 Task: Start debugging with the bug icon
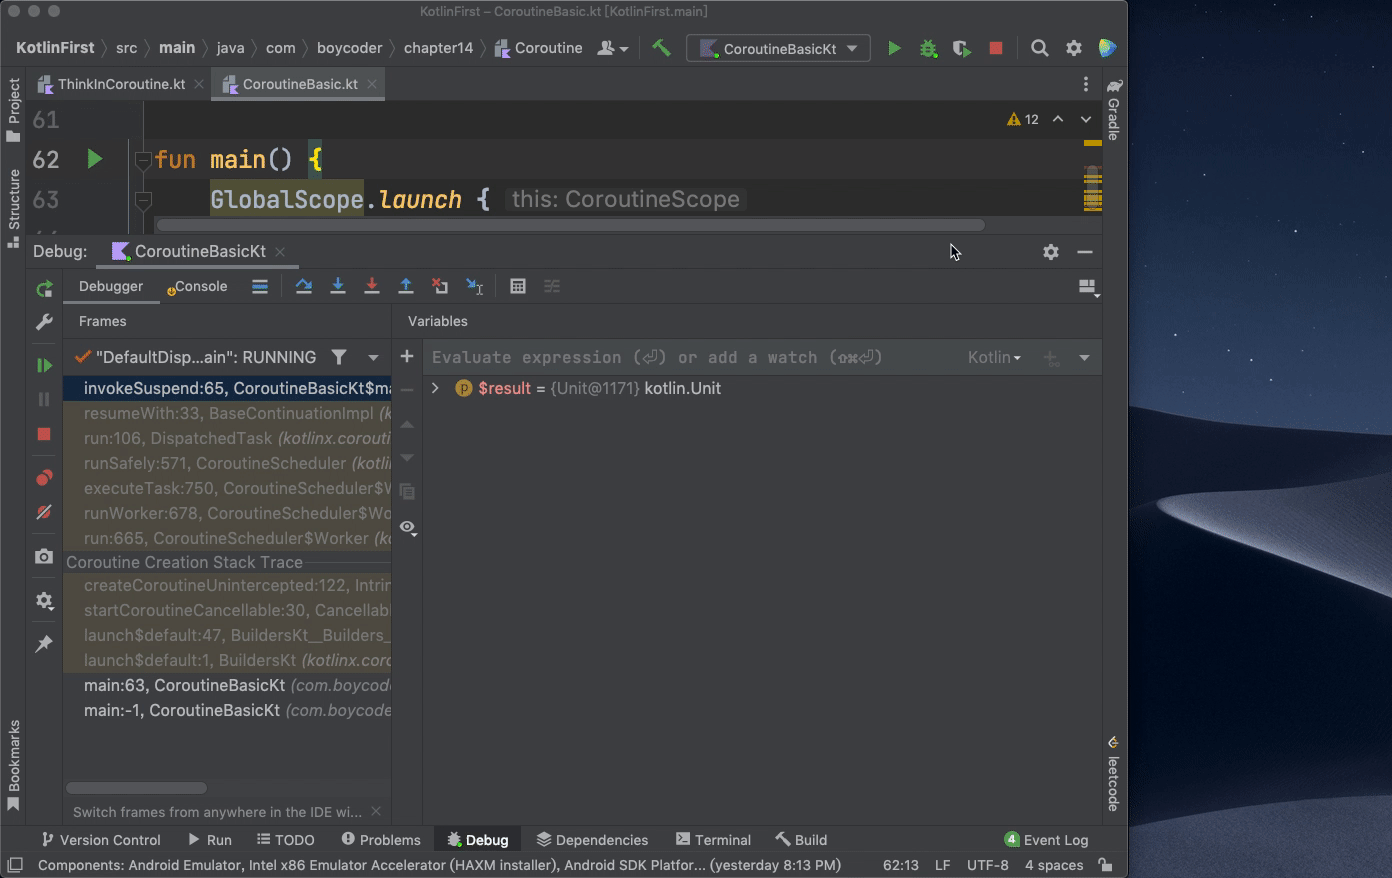click(928, 48)
